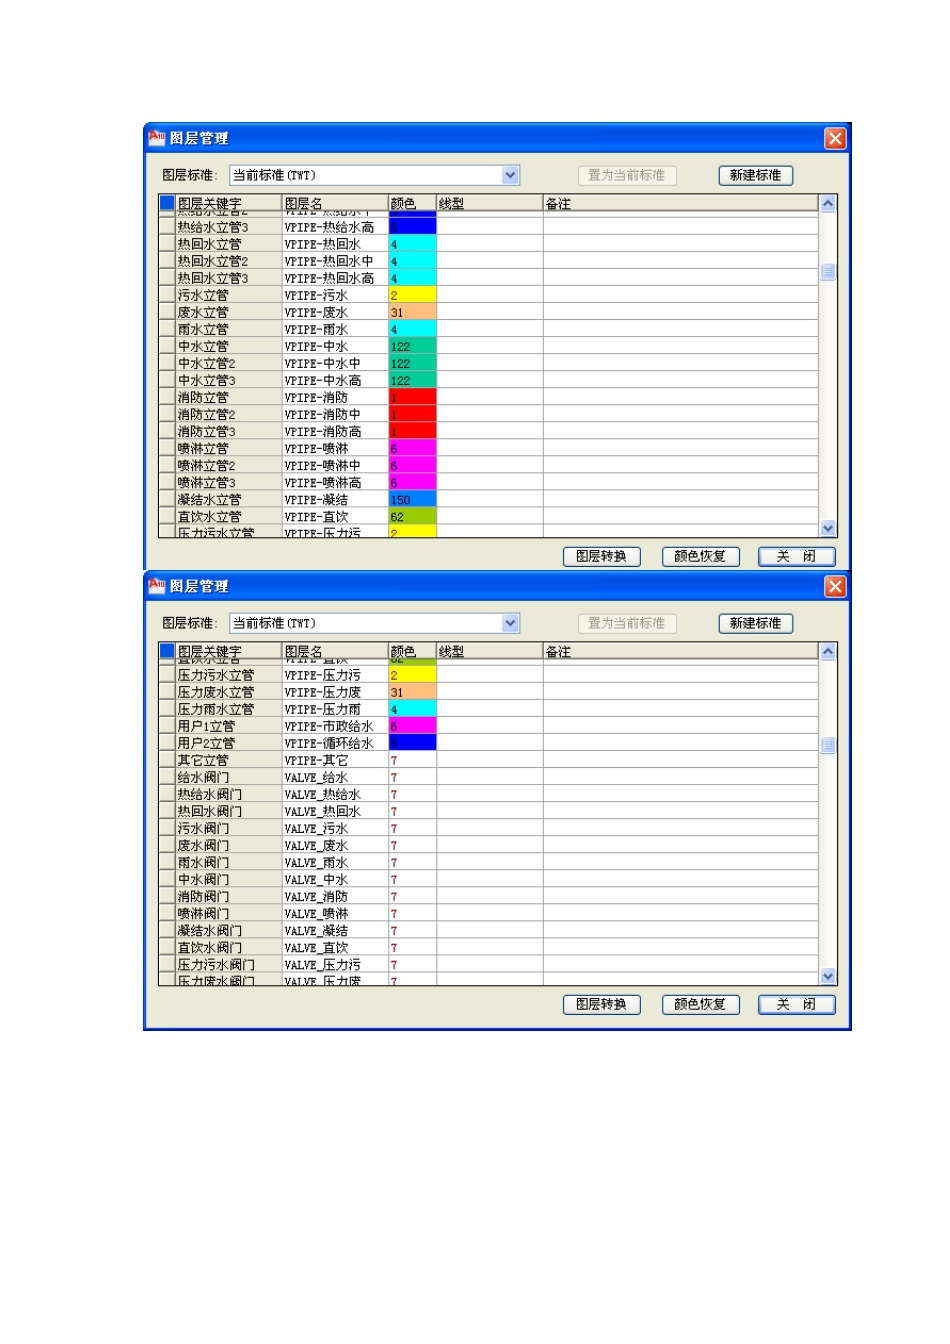Image resolution: width=950 pixels, height=1344 pixels.
Task: Pick the blue swatch for VPIPE-热给水高
Action: (412, 227)
